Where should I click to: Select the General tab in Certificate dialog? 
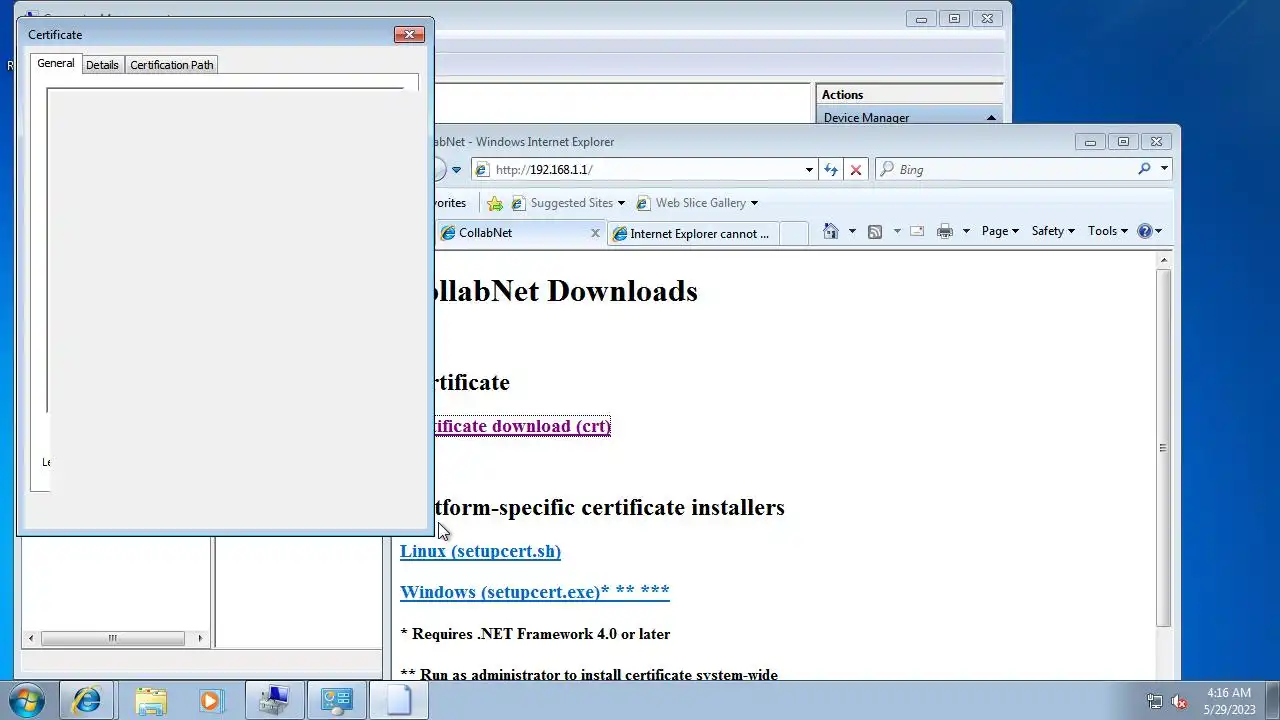(x=56, y=63)
